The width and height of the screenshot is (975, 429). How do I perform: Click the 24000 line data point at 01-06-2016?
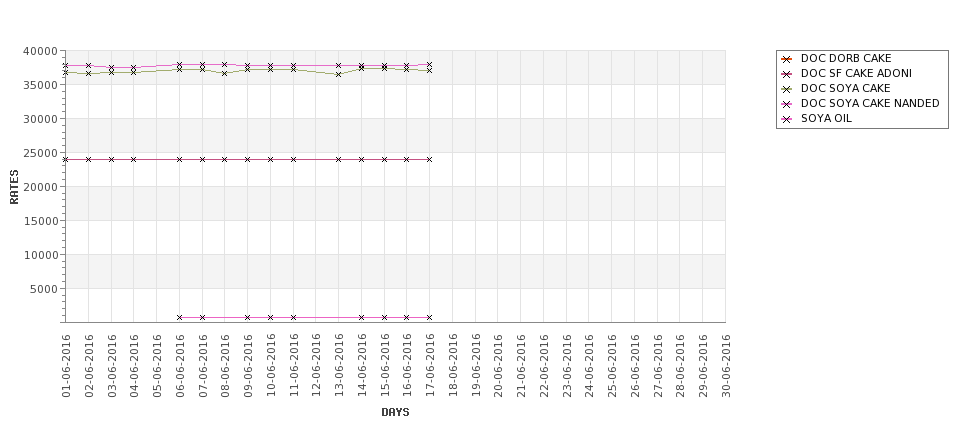click(65, 159)
